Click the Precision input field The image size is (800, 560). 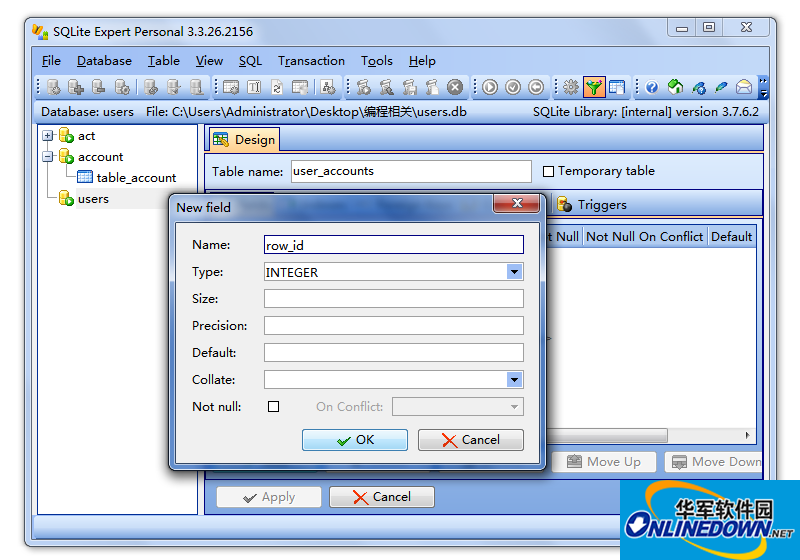point(394,325)
